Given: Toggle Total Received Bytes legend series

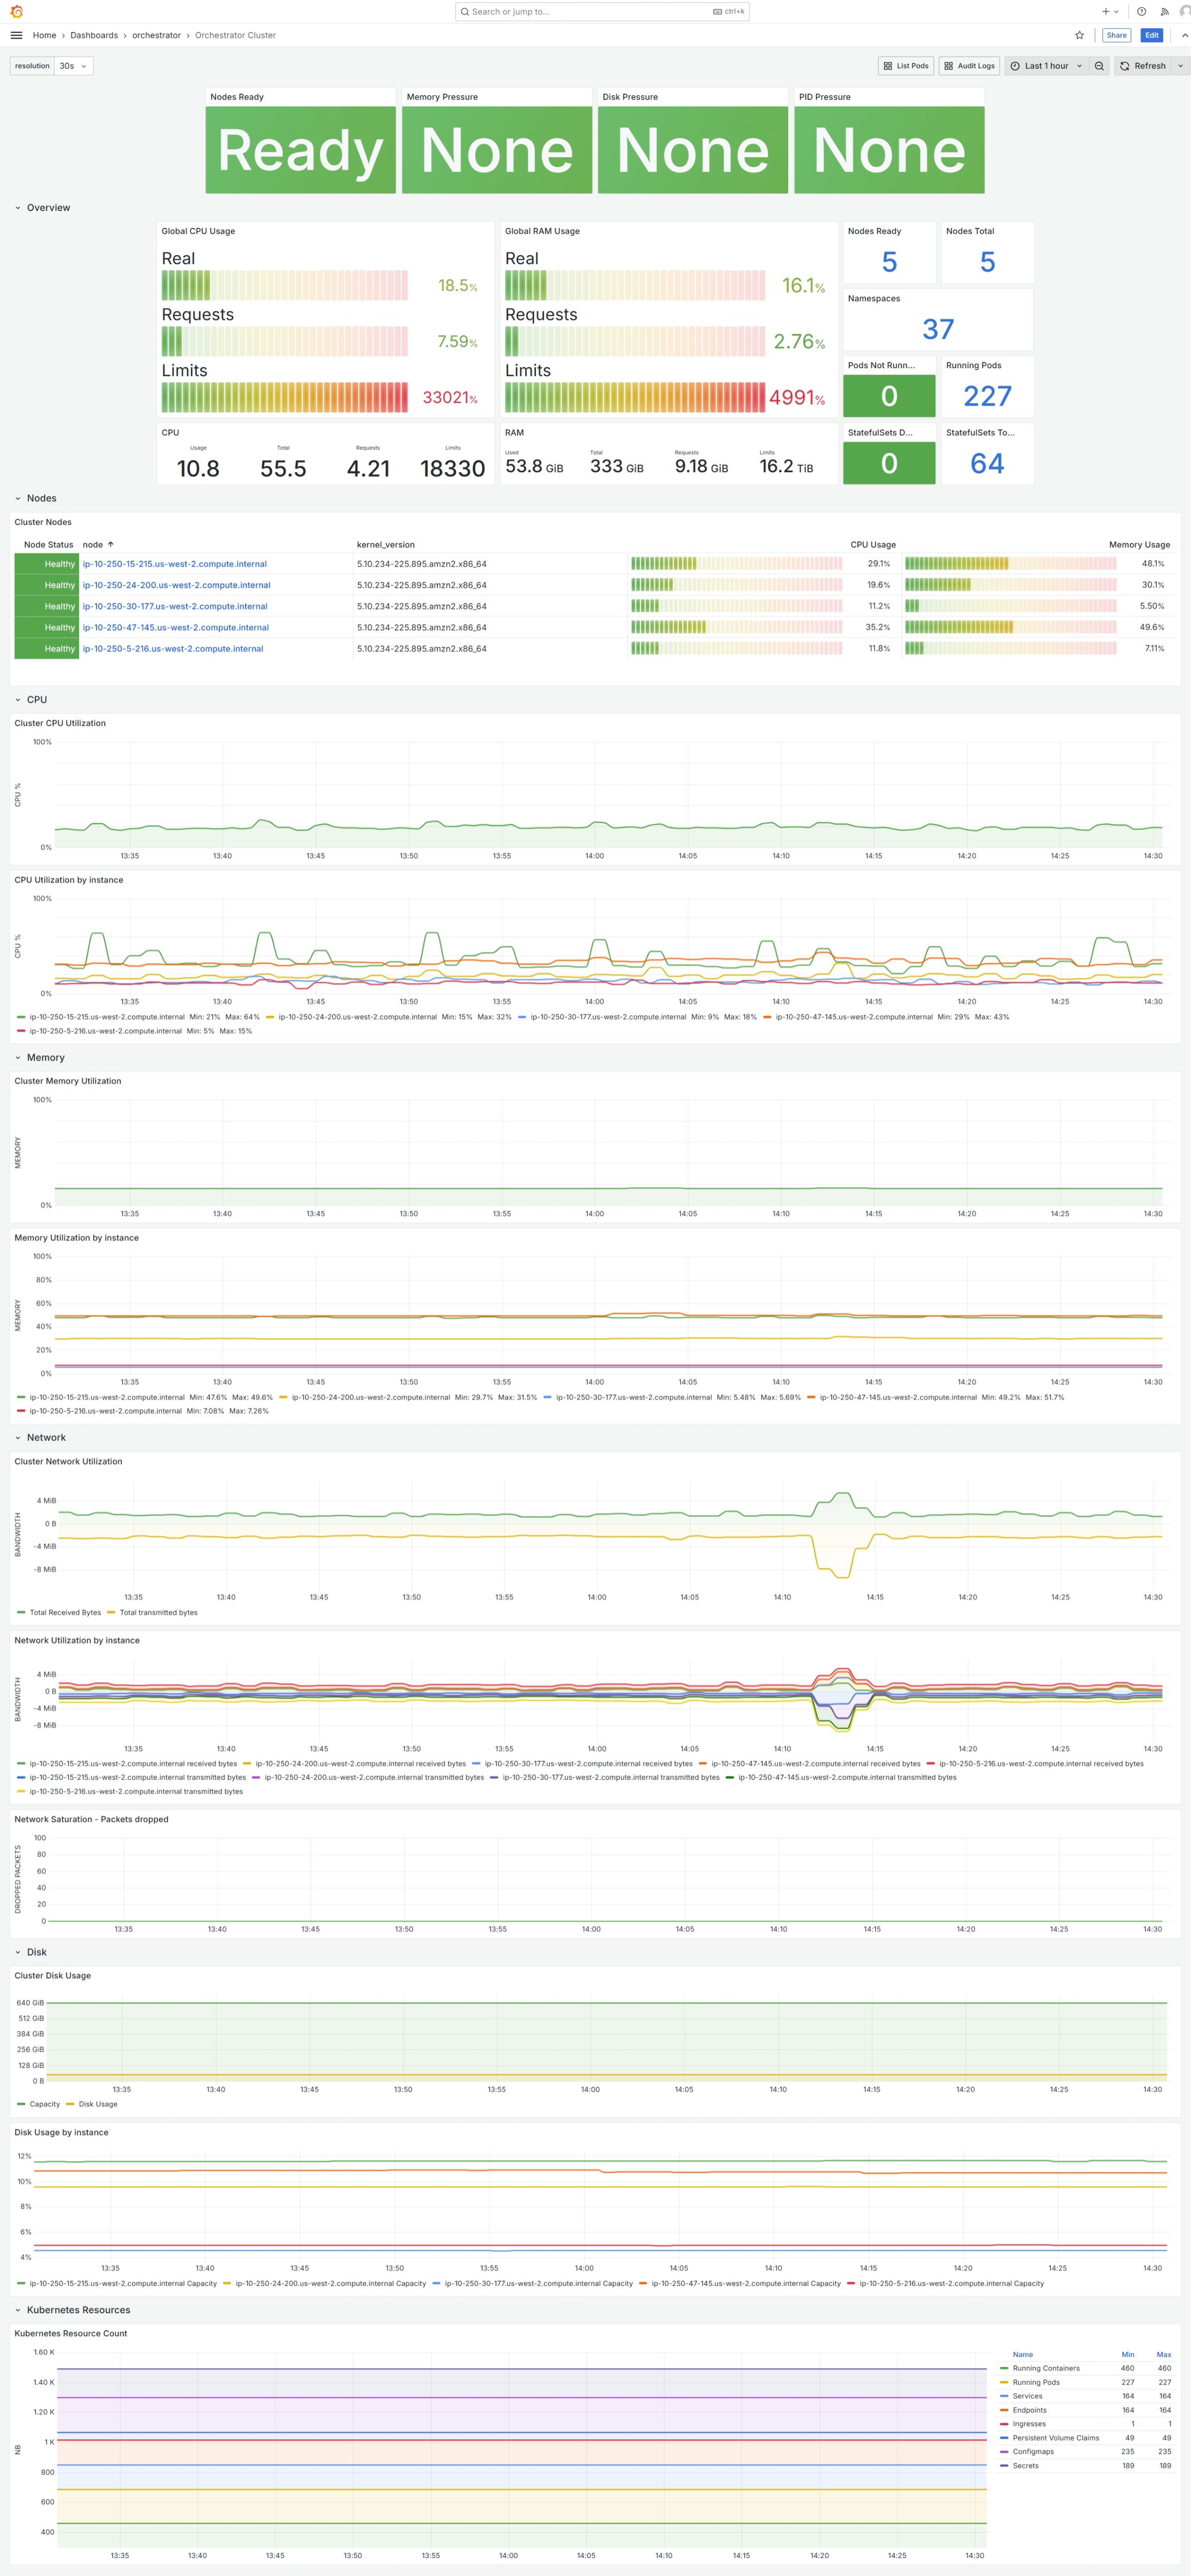Looking at the screenshot, I should tap(64, 1612).
